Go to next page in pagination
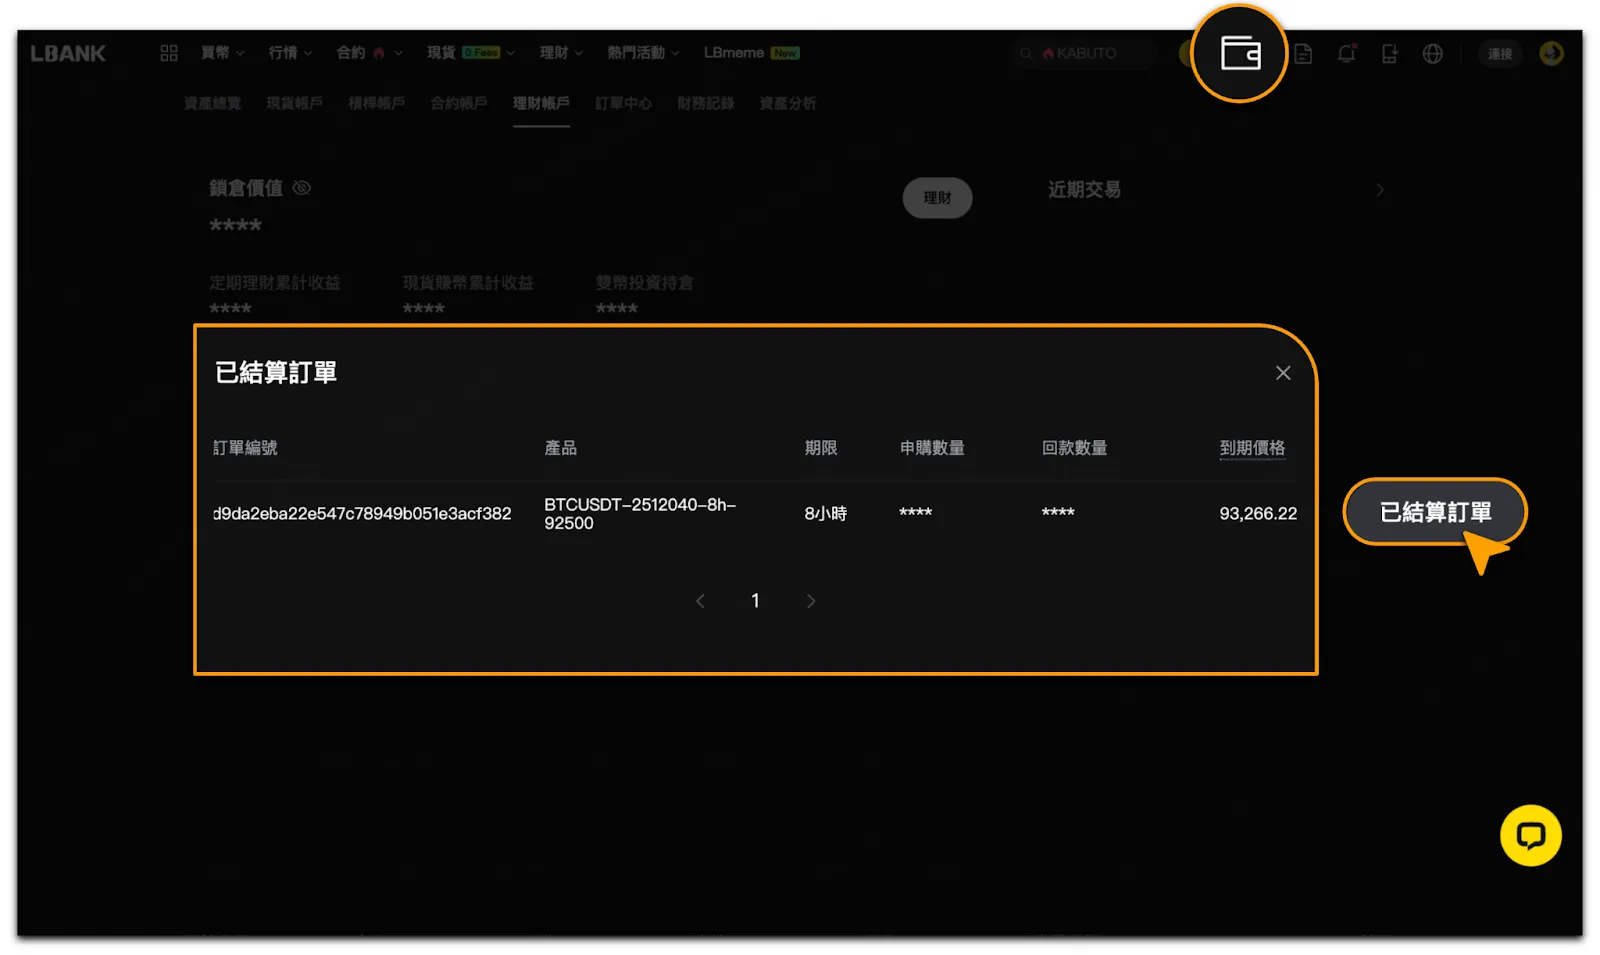 pos(811,601)
